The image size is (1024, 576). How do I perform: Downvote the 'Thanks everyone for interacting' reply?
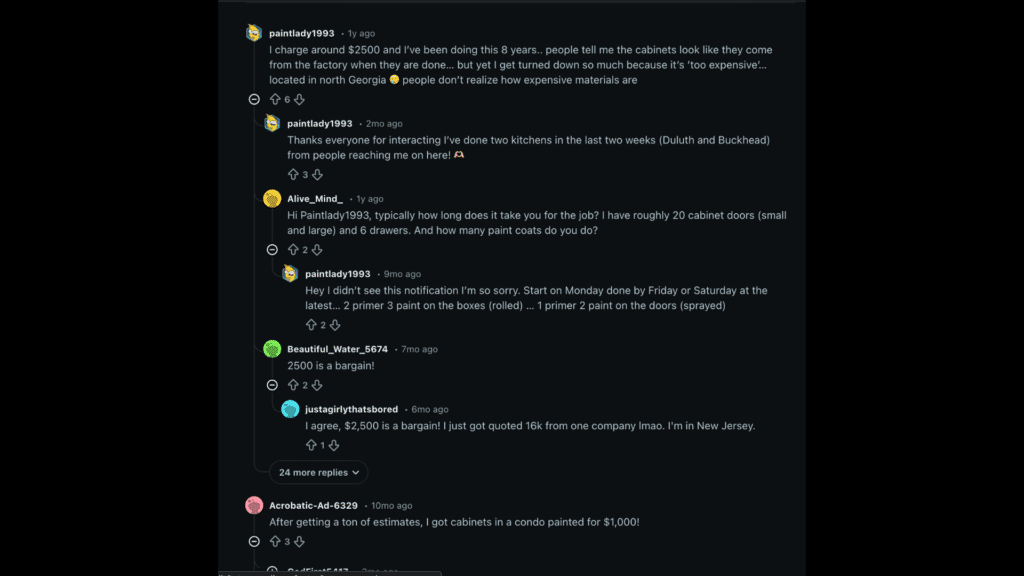(318, 173)
